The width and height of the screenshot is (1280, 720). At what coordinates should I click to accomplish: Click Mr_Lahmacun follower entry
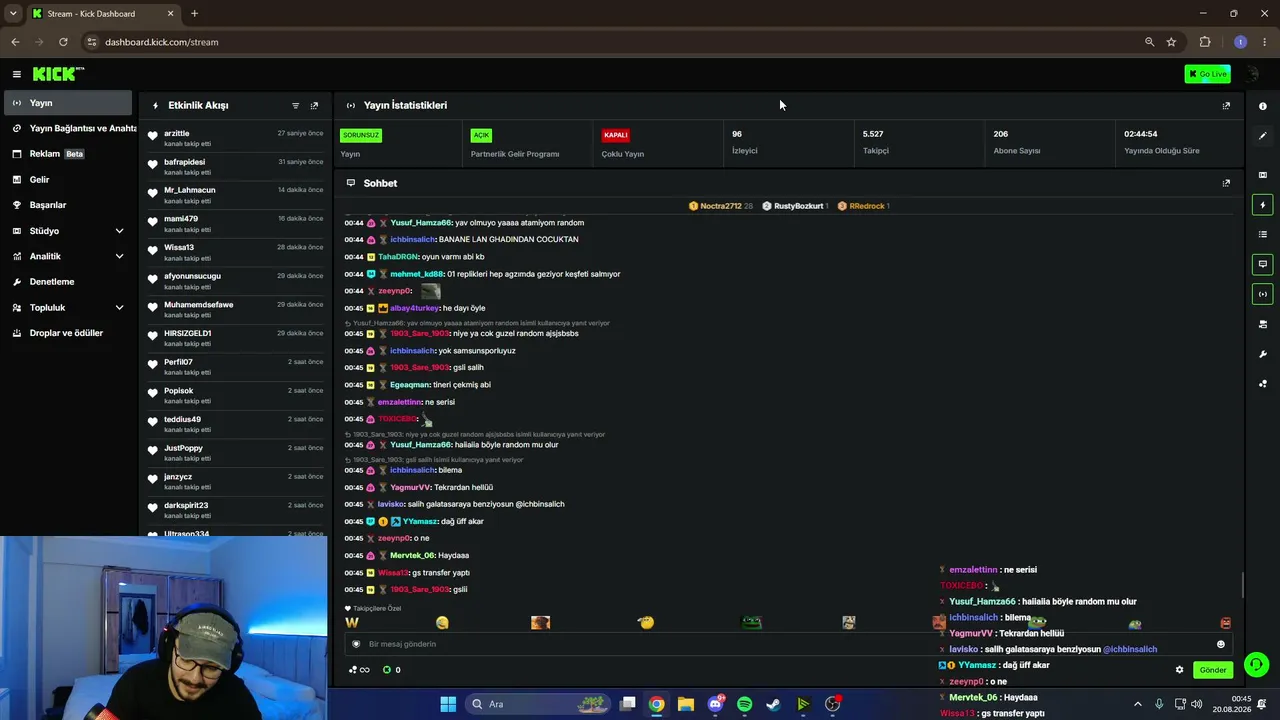190,190
